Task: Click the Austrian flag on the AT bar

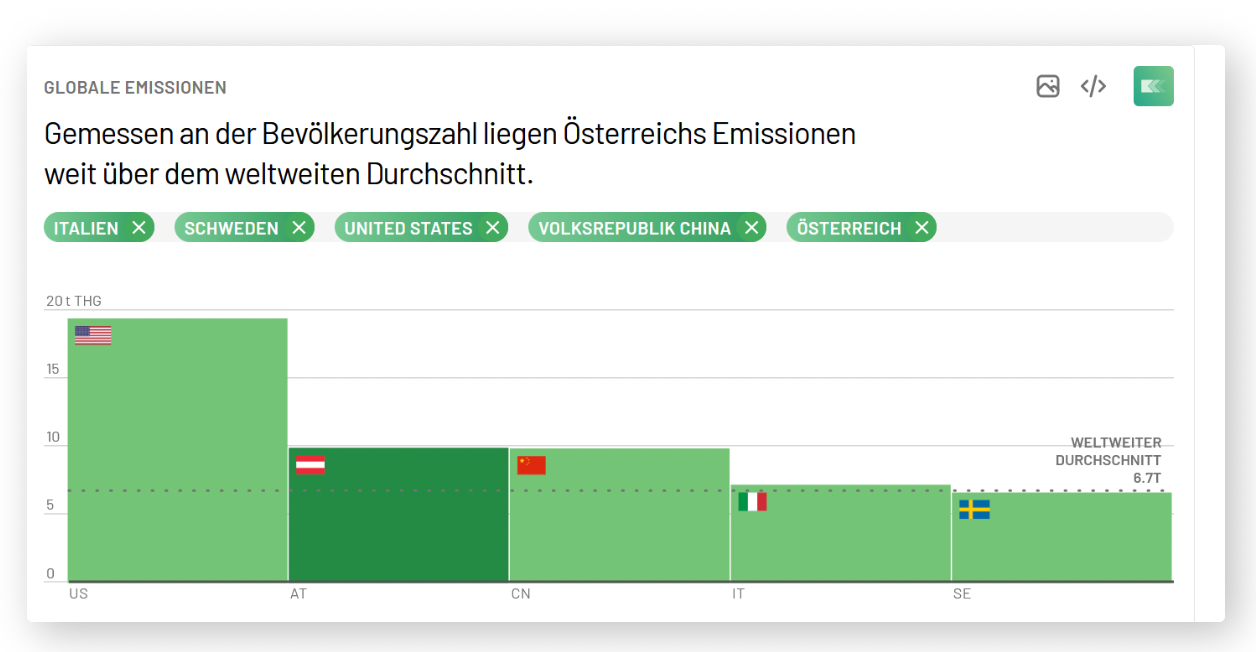Action: [311, 464]
